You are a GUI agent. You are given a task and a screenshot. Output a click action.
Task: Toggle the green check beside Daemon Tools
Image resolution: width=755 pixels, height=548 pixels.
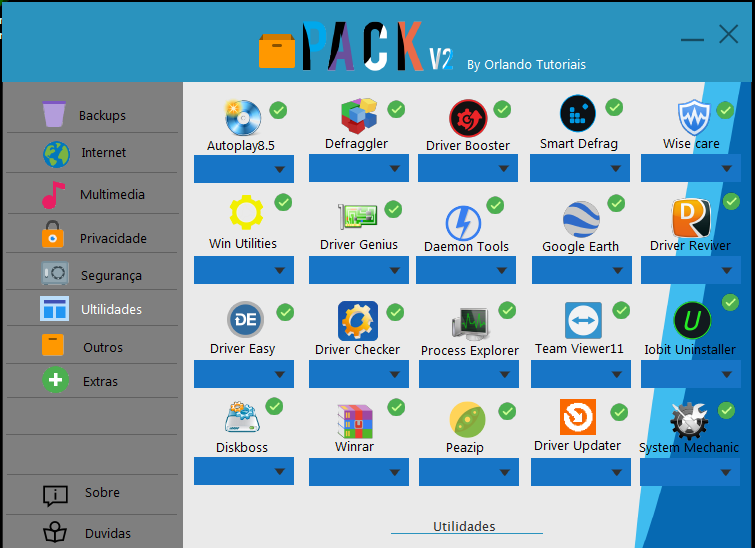(495, 205)
